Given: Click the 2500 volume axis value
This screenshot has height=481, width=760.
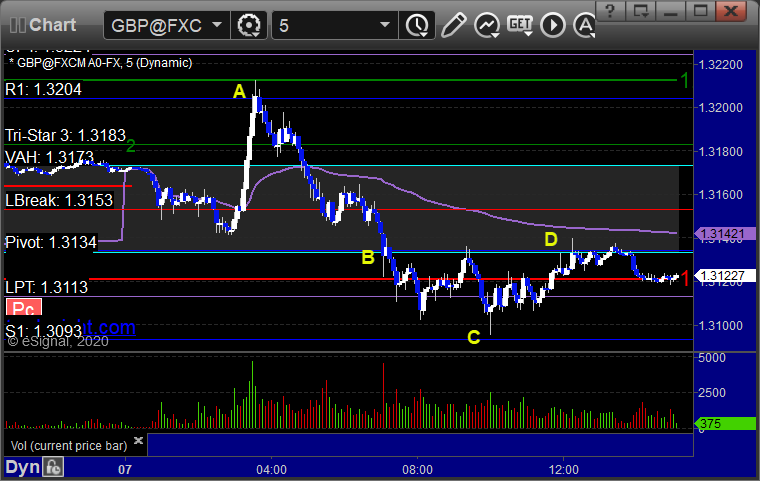Looking at the screenshot, I should coord(712,392).
